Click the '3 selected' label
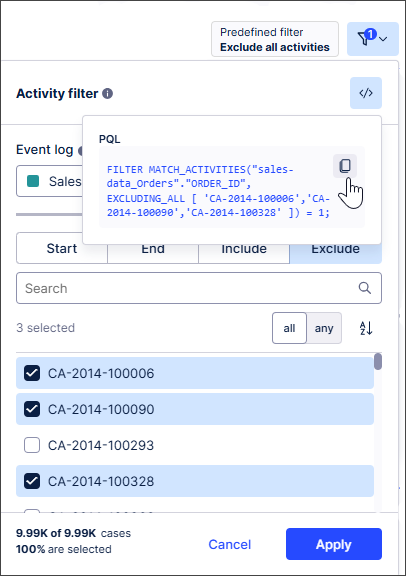The image size is (406, 576). 46,328
